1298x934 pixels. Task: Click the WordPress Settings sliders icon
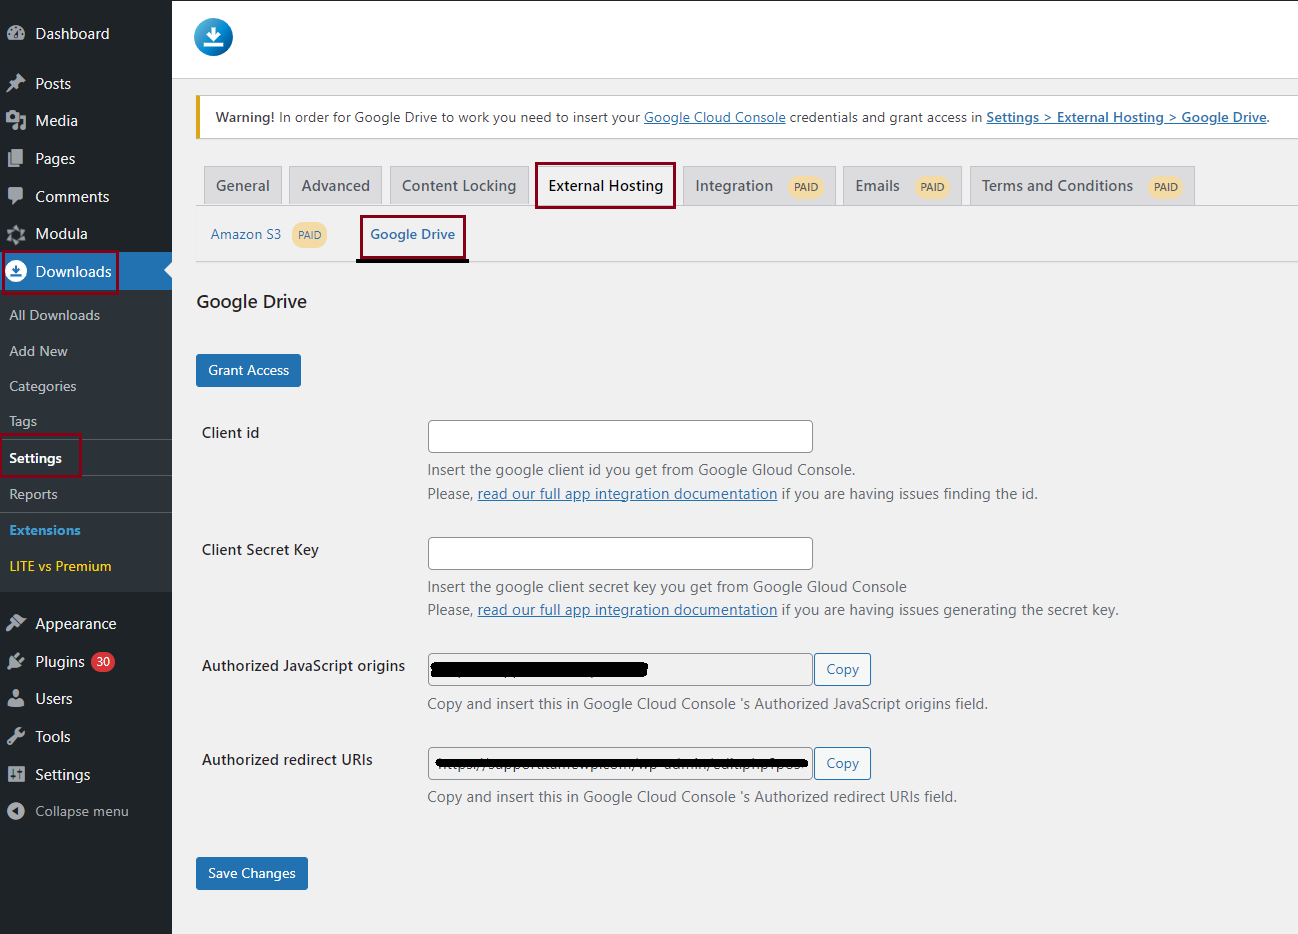(x=16, y=774)
